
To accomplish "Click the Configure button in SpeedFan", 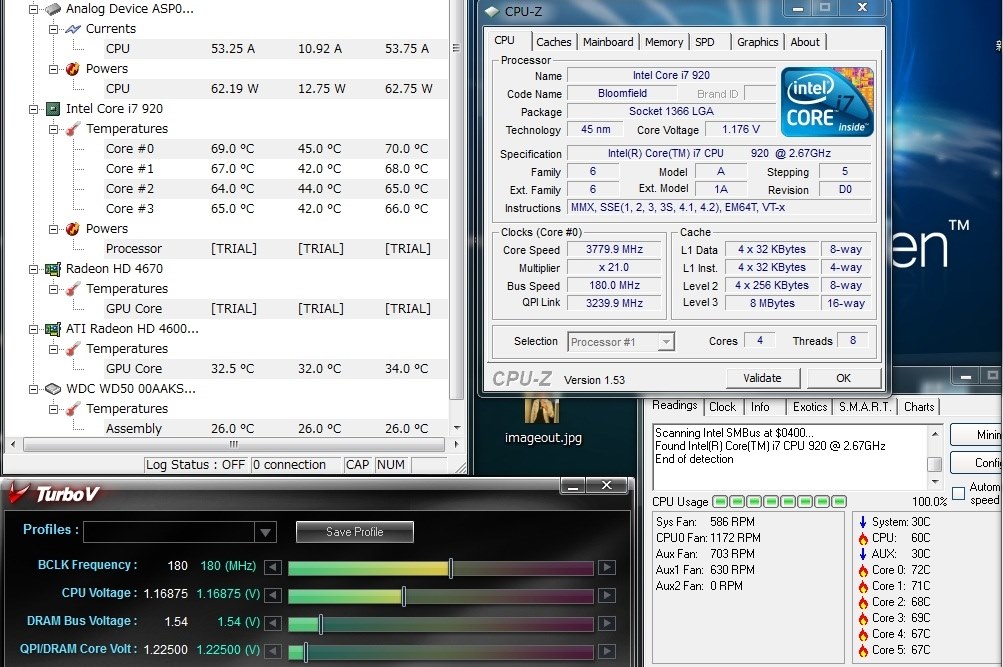I will [x=976, y=462].
